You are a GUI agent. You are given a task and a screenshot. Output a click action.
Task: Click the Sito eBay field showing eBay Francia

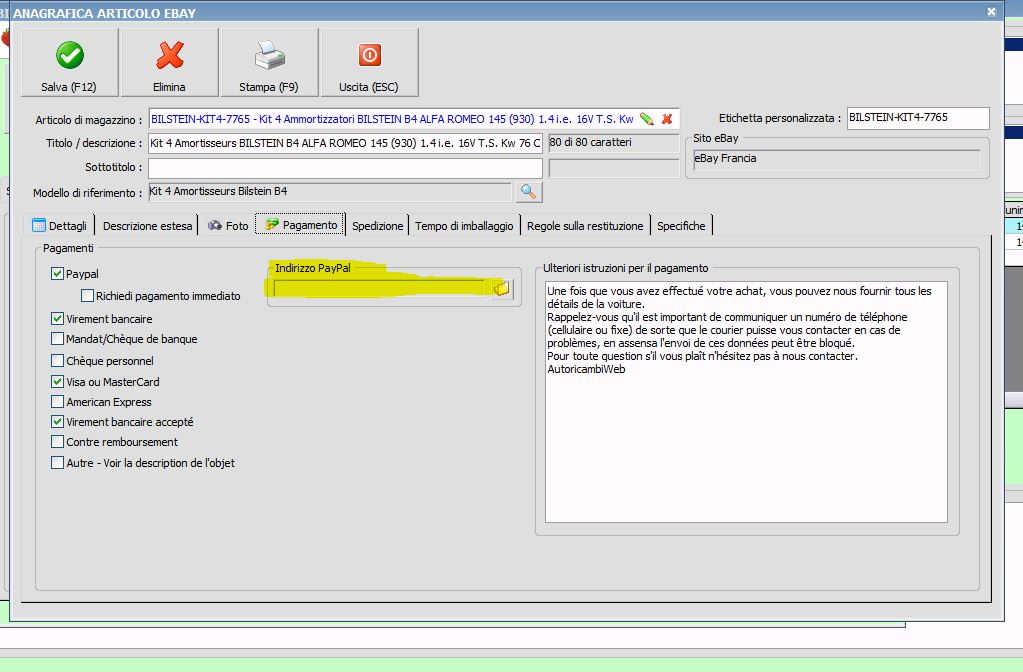pos(837,159)
